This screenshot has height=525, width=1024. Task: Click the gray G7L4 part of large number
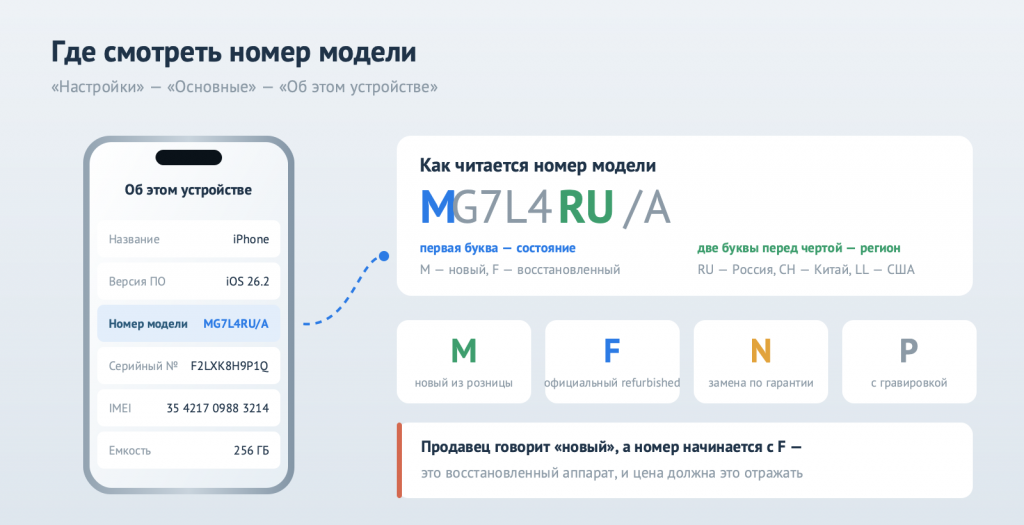504,207
